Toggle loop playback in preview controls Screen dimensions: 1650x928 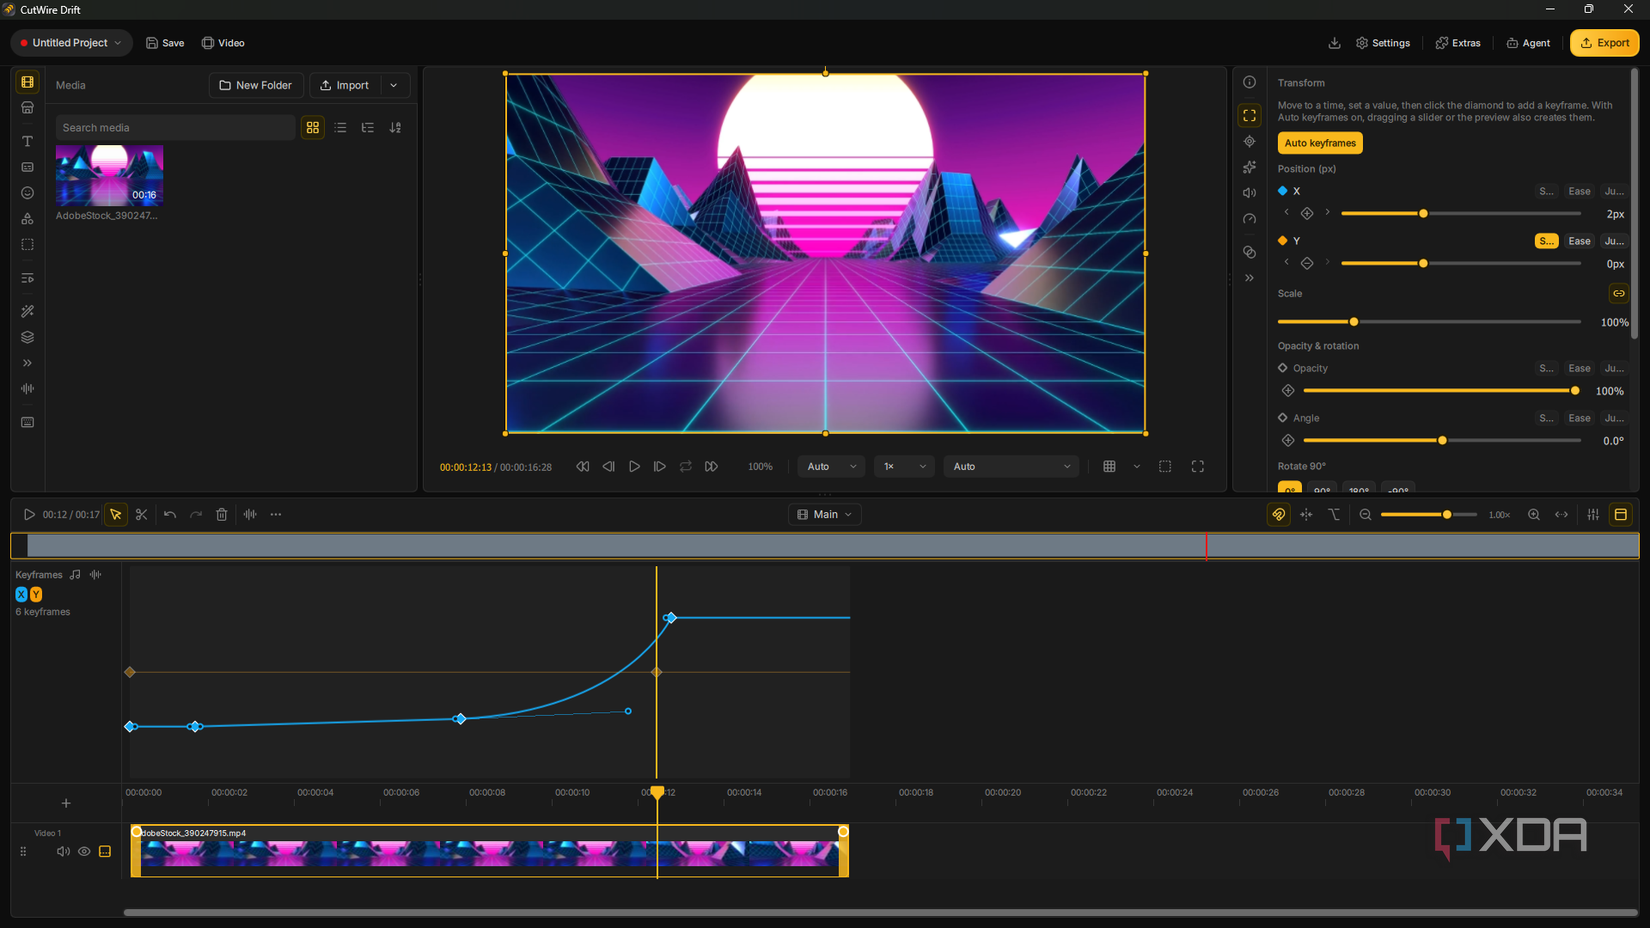685,466
